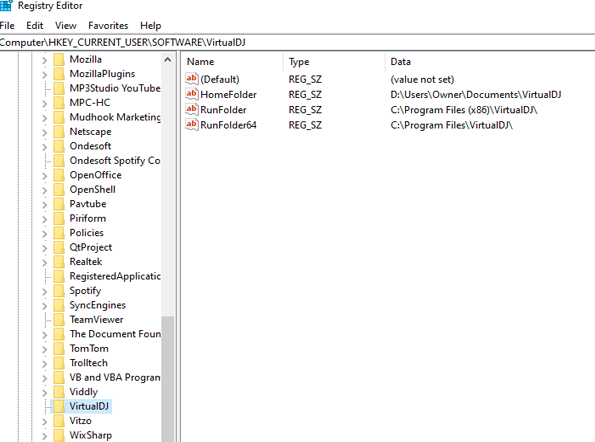Image resolution: width=595 pixels, height=442 pixels.
Task: Click the (value not set) data cell
Action: 422,79
